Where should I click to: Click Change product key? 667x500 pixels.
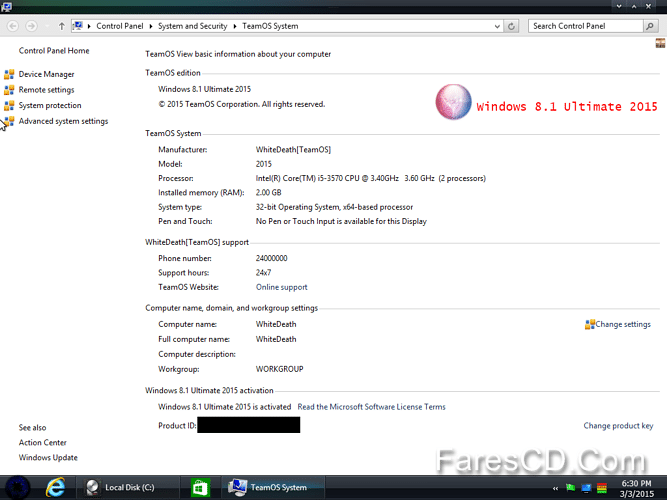point(618,426)
